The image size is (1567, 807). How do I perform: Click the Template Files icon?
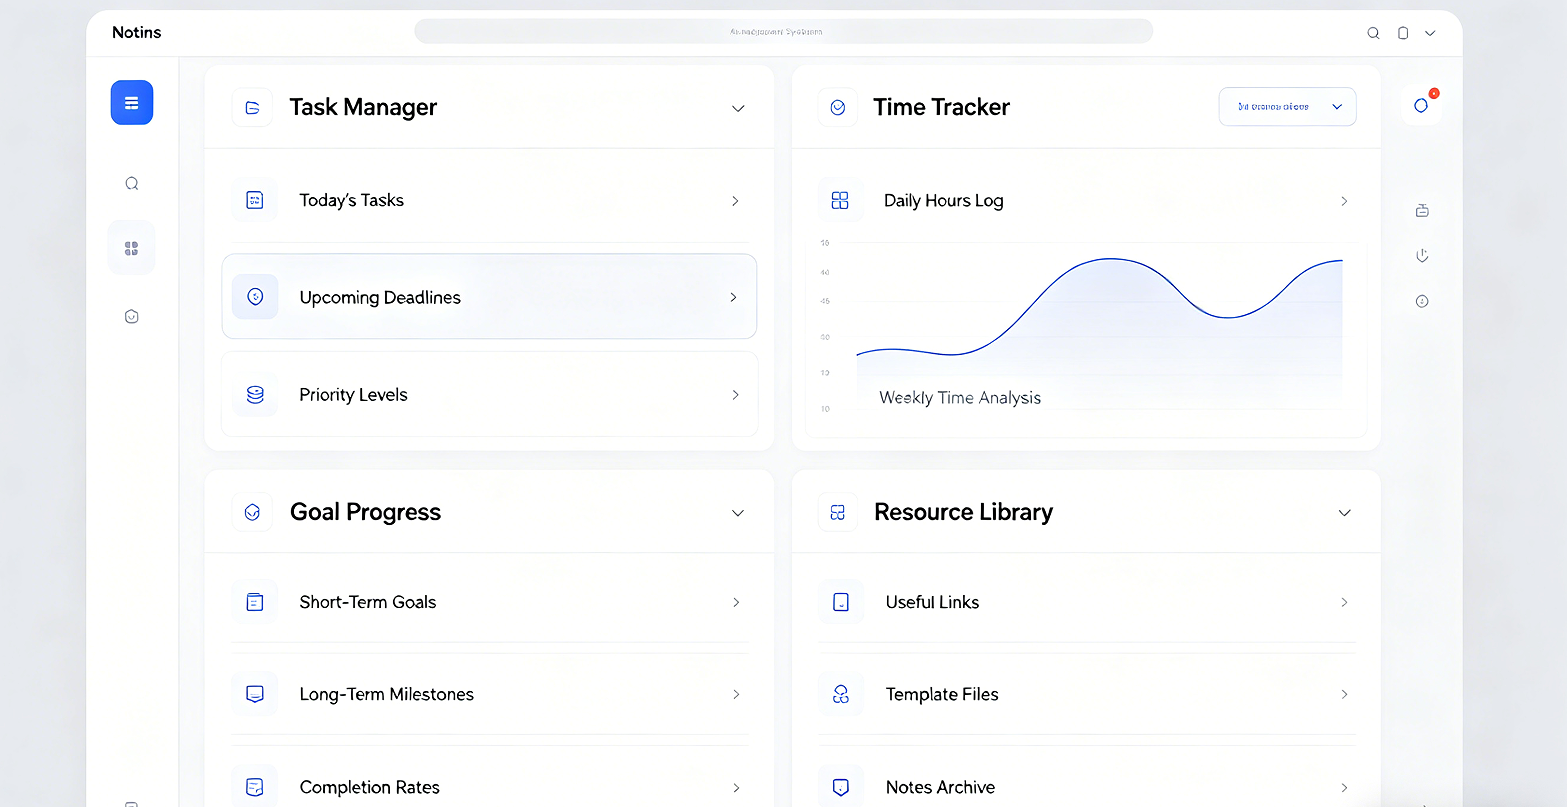tap(841, 694)
